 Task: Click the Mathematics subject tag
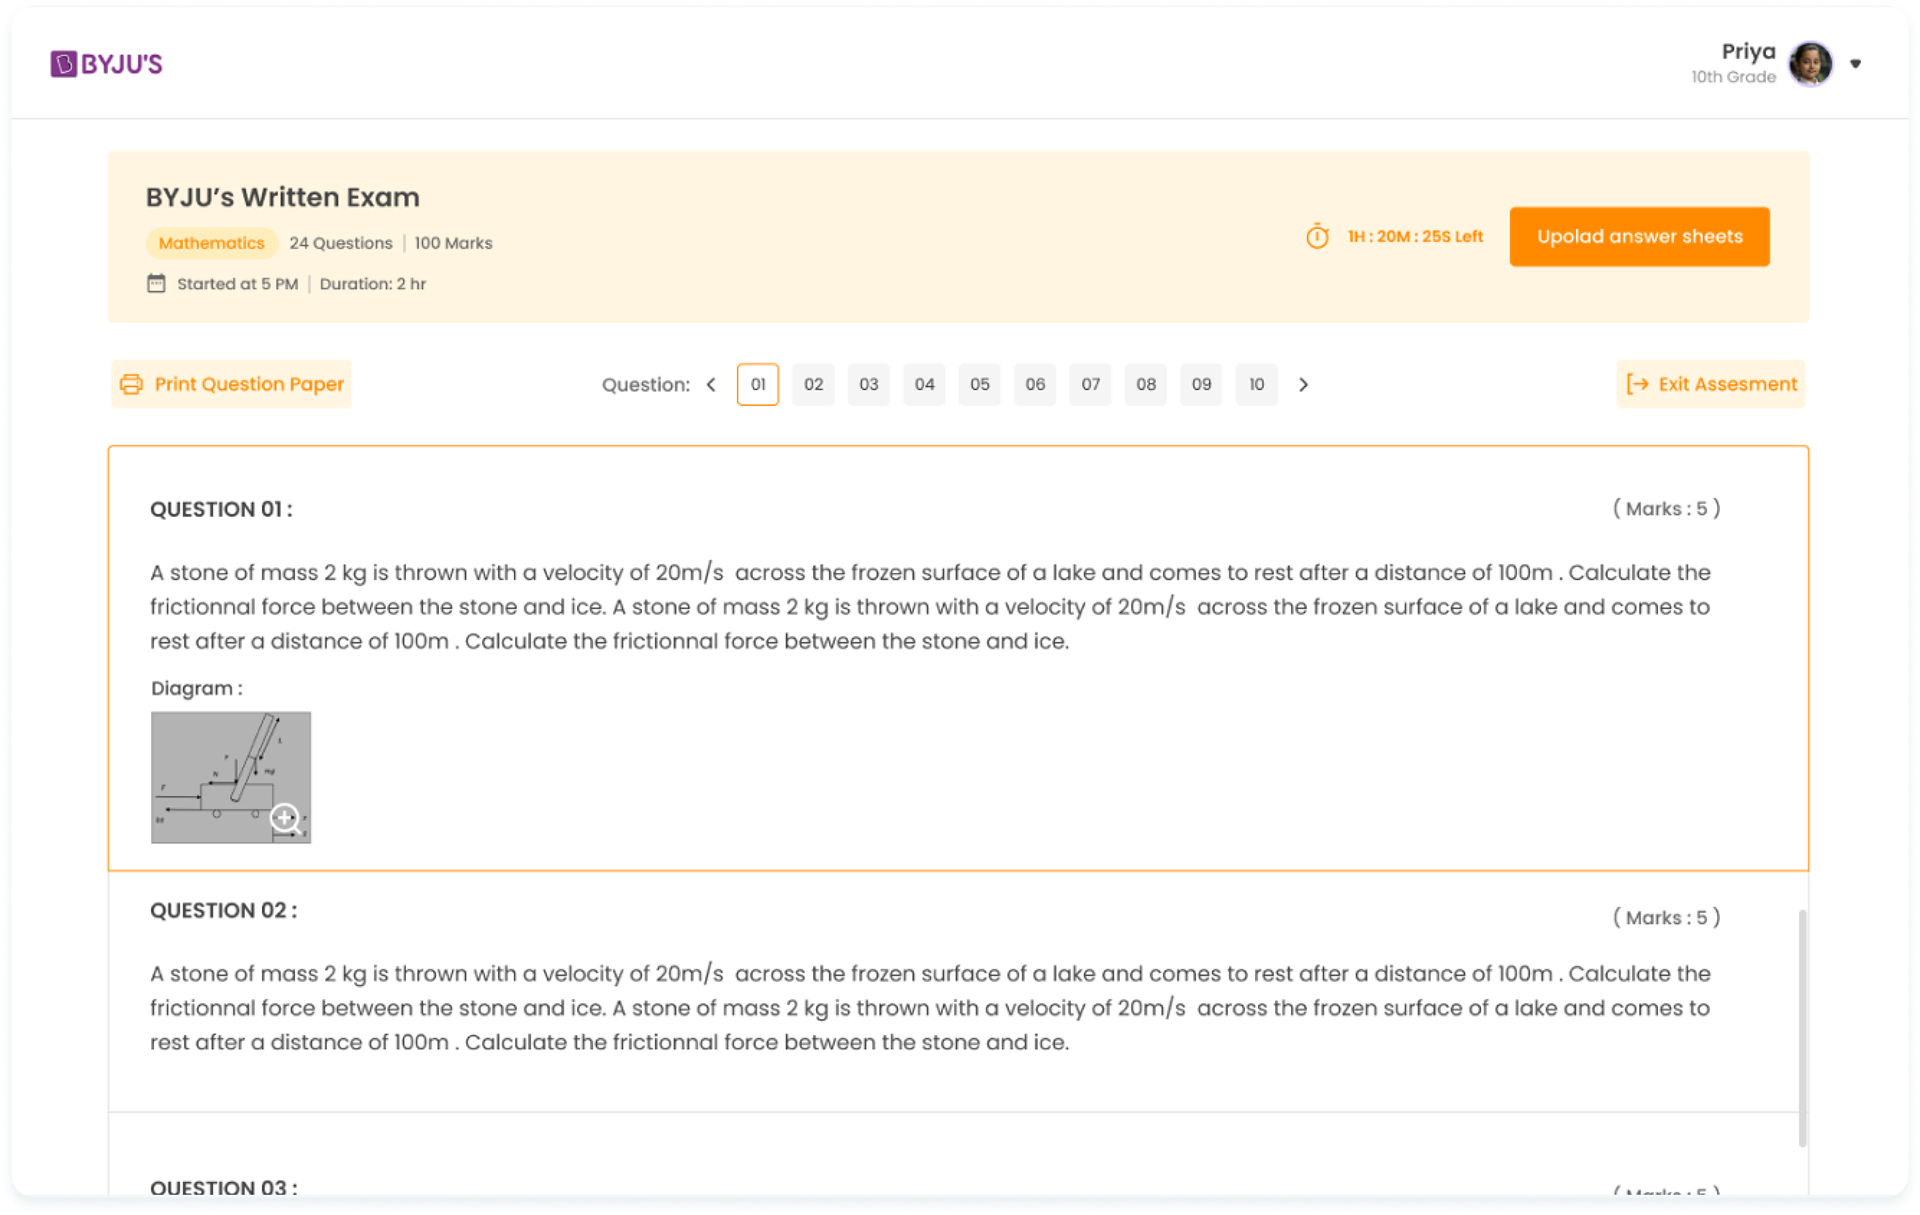(211, 243)
